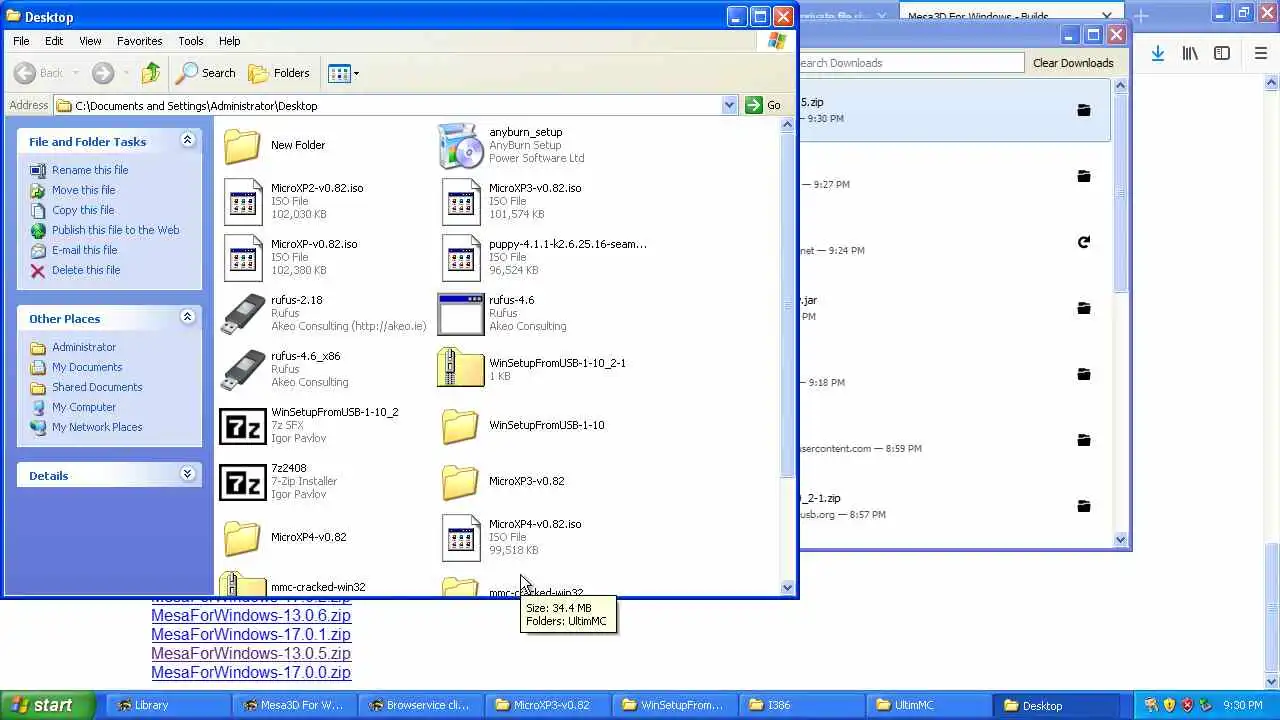
Task: Select the 7z2408 installer icon
Action: 243,482
